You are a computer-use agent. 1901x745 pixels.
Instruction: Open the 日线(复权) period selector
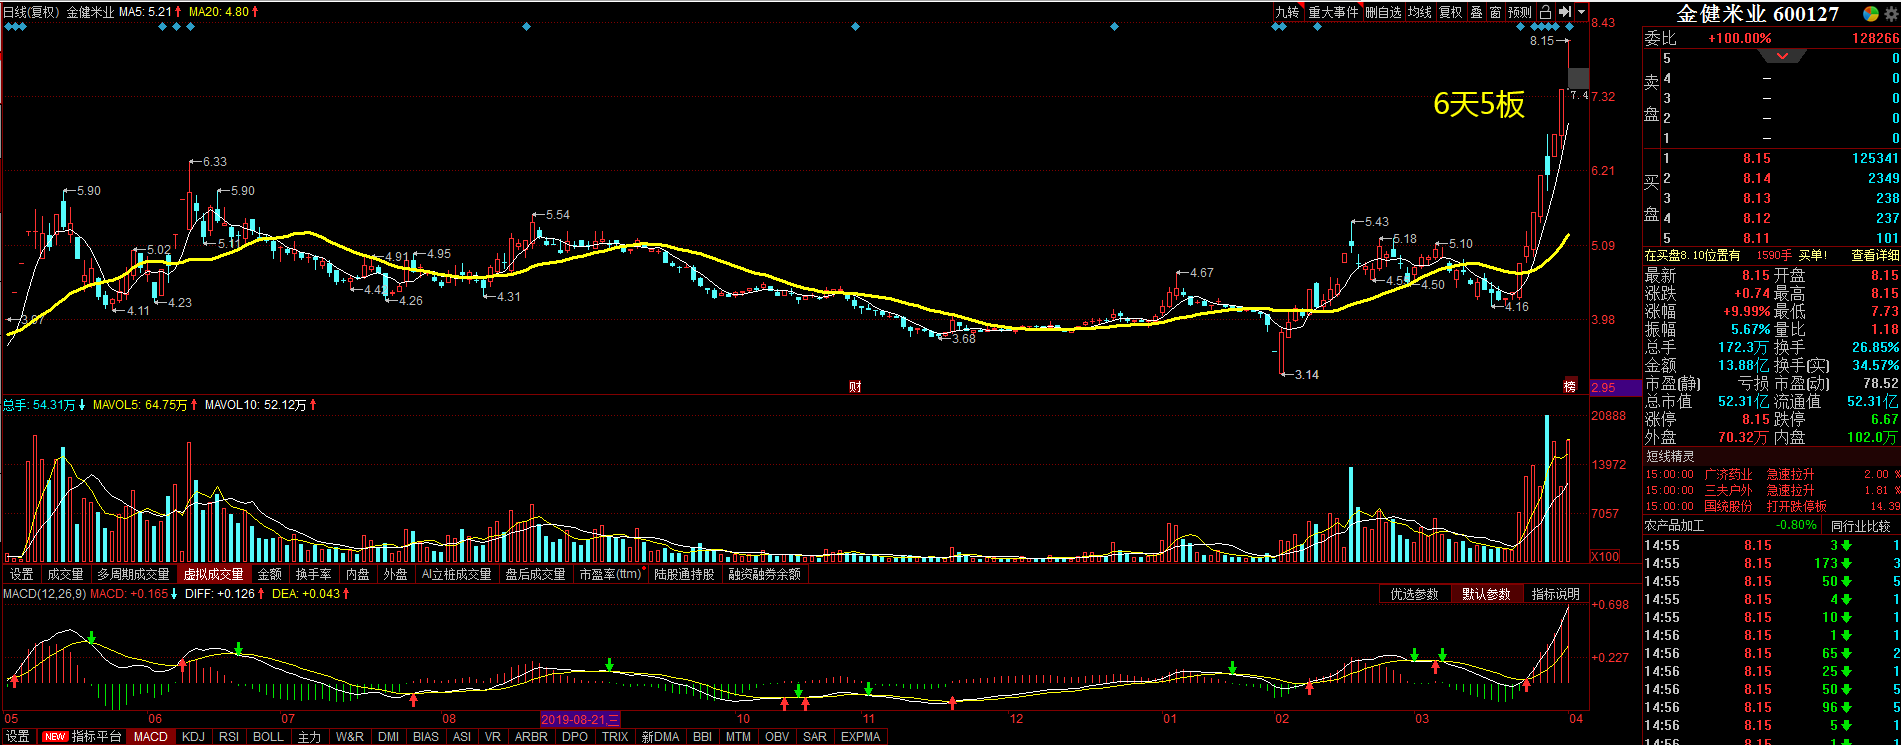pyautogui.click(x=32, y=12)
